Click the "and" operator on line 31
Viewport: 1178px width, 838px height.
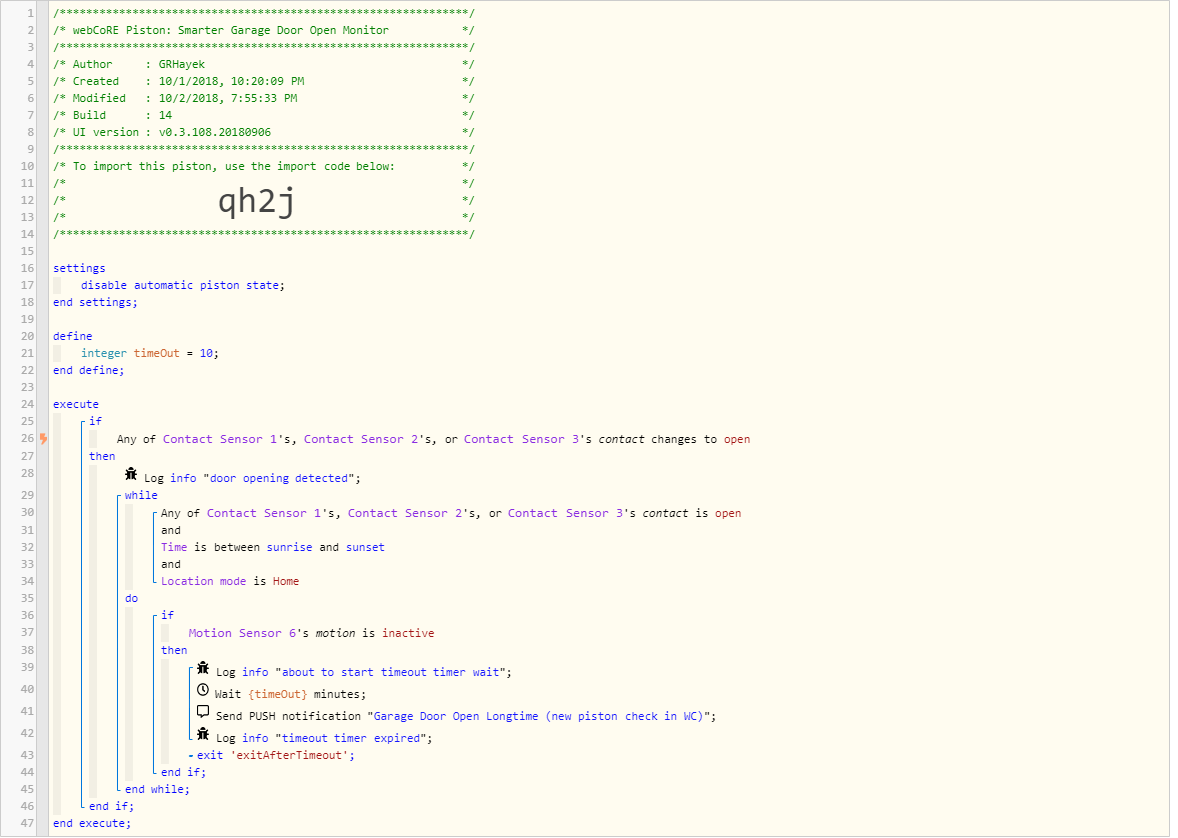click(171, 531)
